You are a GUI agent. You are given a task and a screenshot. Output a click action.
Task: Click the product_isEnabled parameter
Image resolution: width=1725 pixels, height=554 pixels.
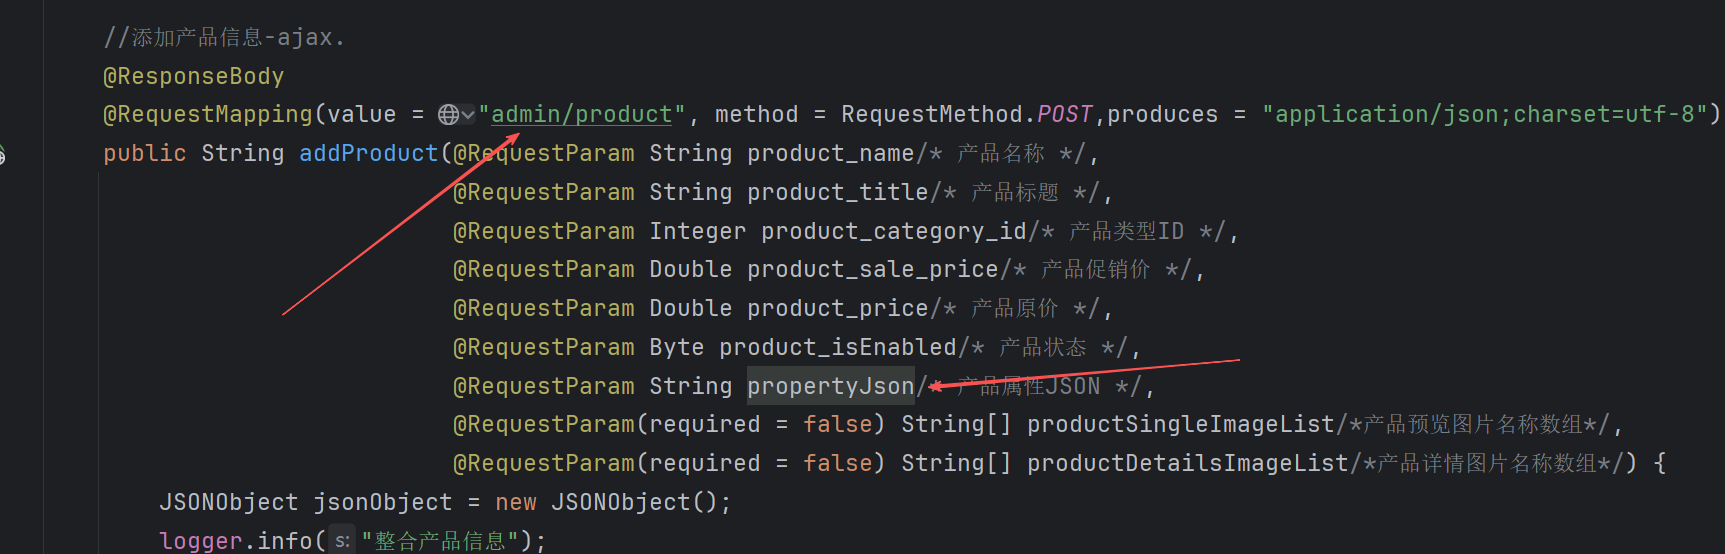[x=838, y=348]
